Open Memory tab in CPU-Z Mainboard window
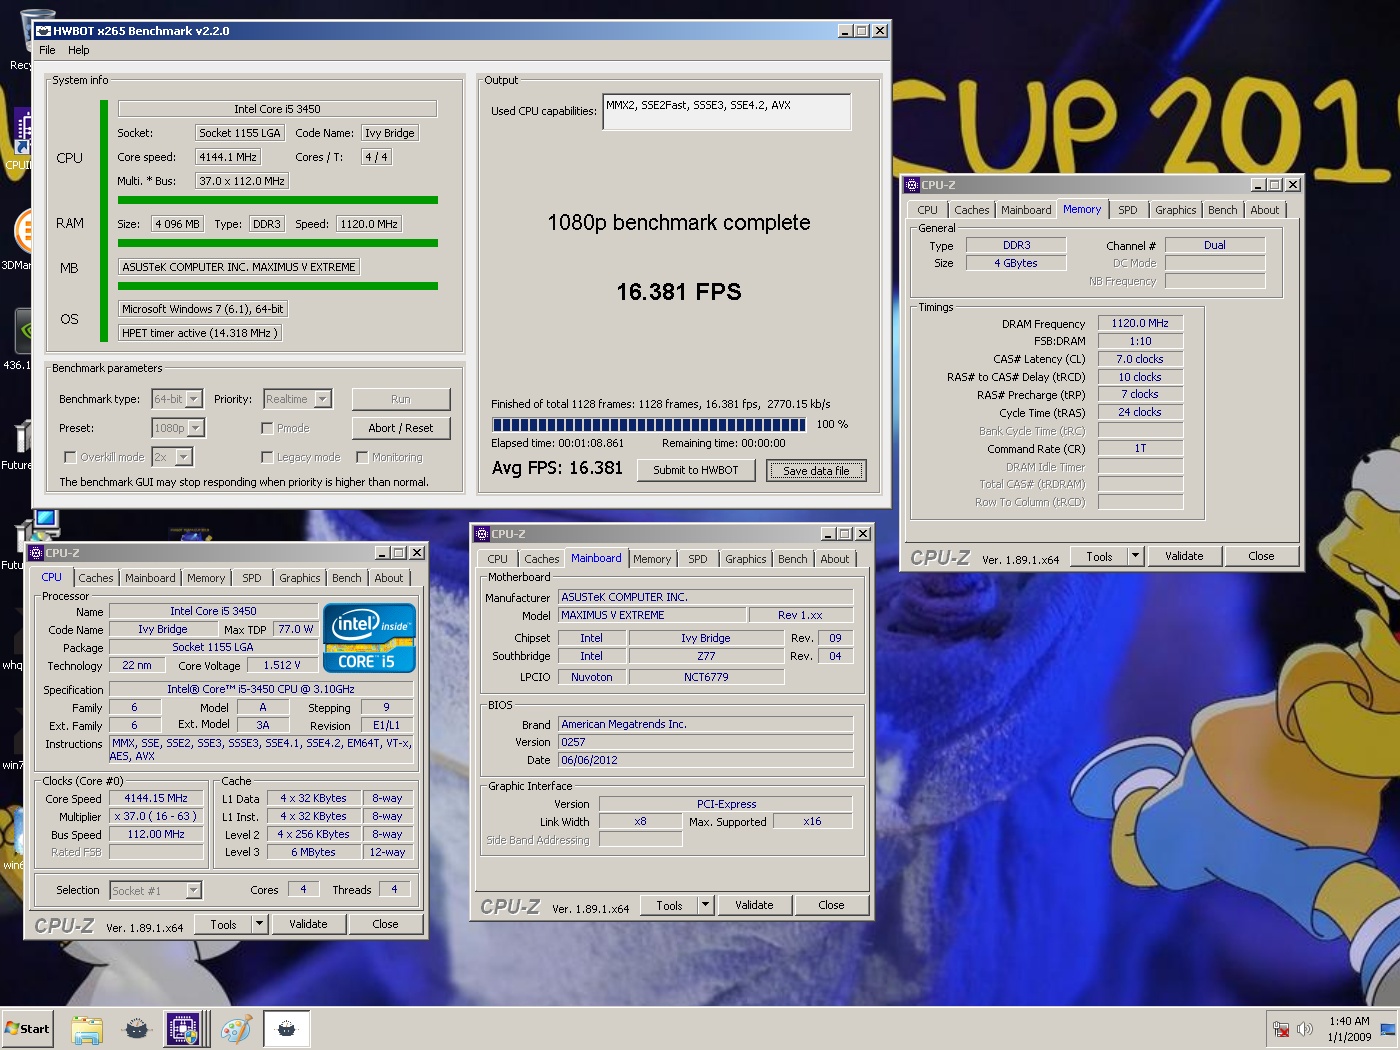The height and width of the screenshot is (1050, 1400). point(652,559)
